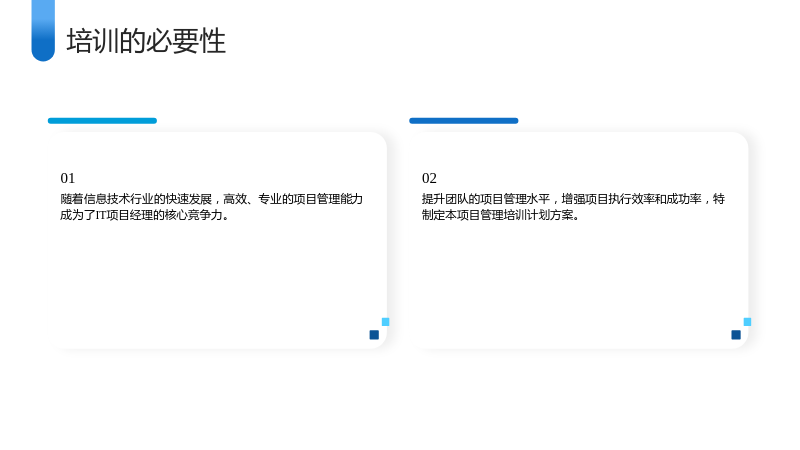Click the text 成为了IT项目经理的核心竞争力
This screenshot has height=450, width=800.
tap(144, 215)
